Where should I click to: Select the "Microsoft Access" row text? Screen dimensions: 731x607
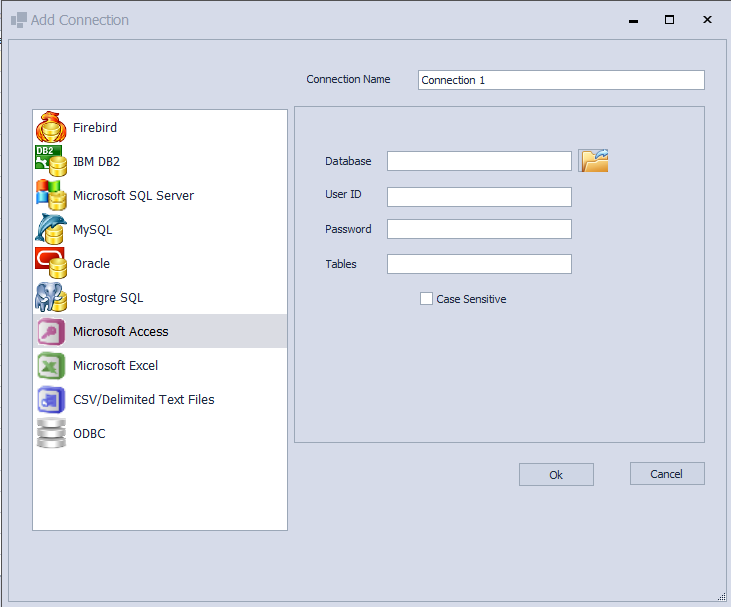(121, 331)
